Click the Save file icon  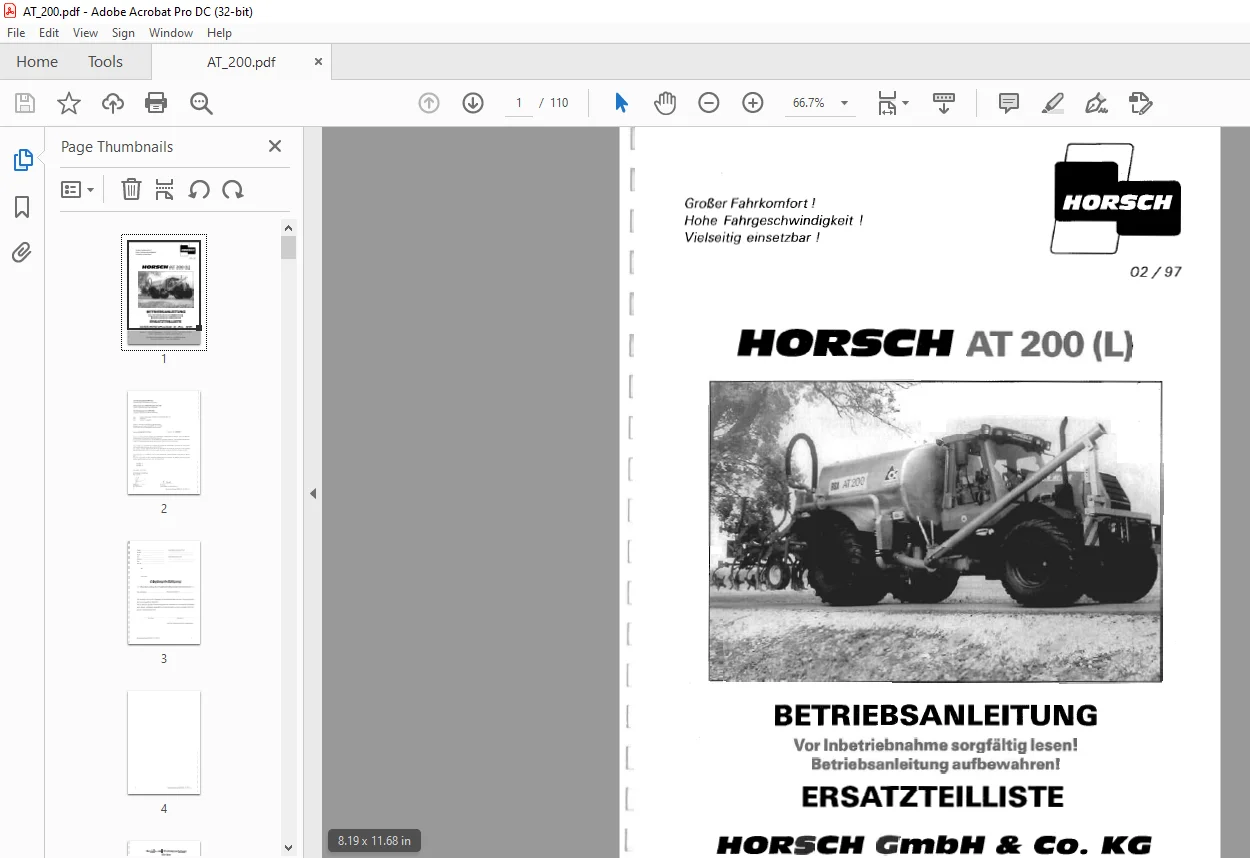[x=25, y=103]
